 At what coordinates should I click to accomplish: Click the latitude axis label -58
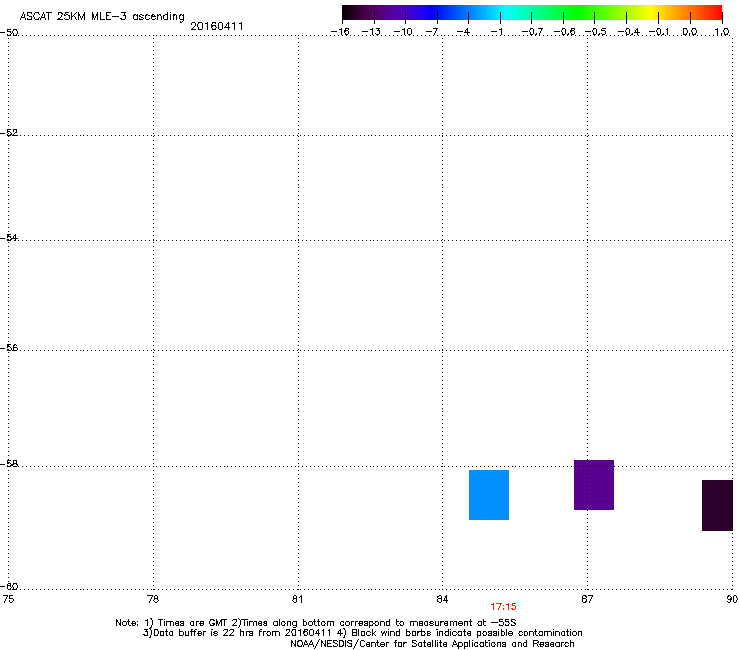9,464
